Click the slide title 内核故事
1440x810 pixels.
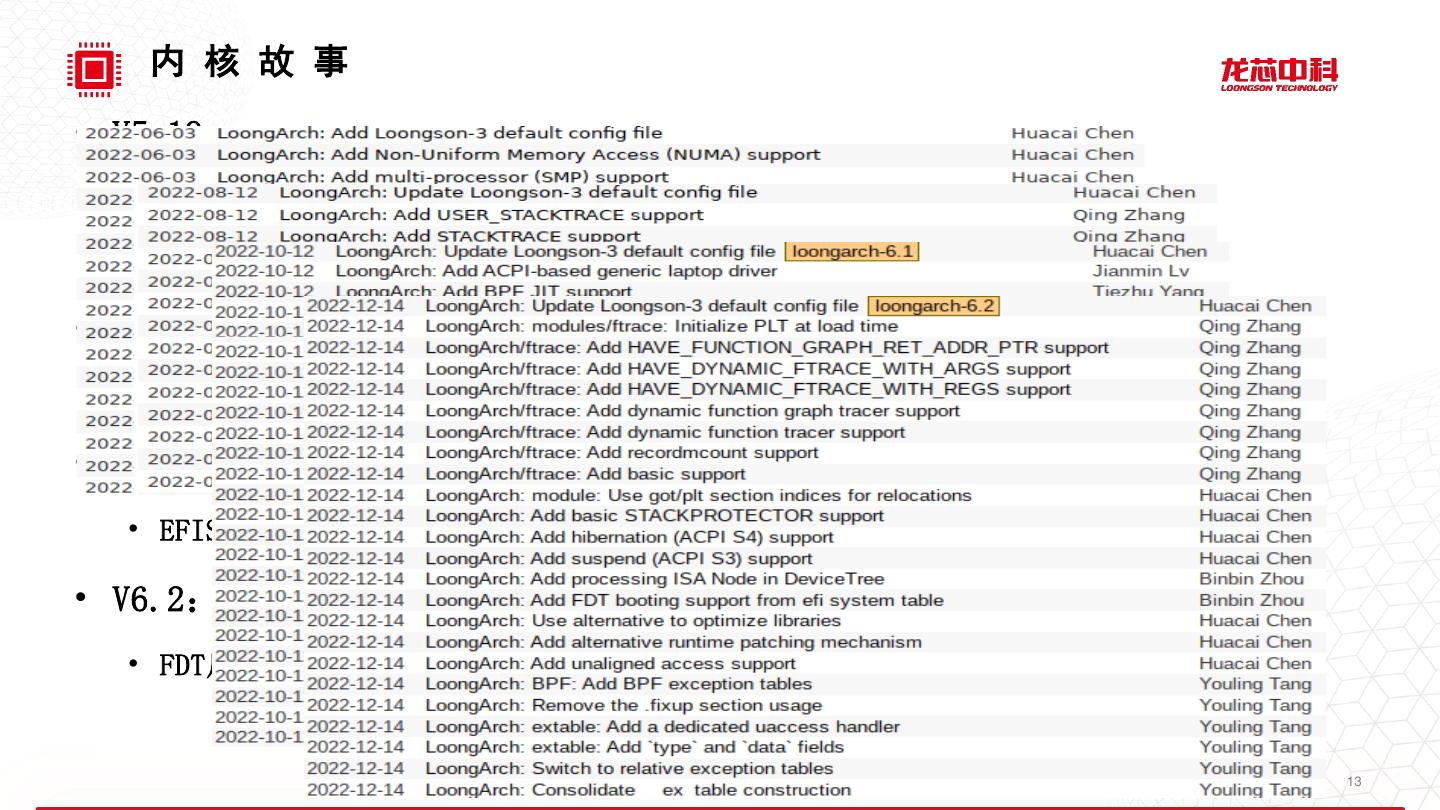pos(250,63)
